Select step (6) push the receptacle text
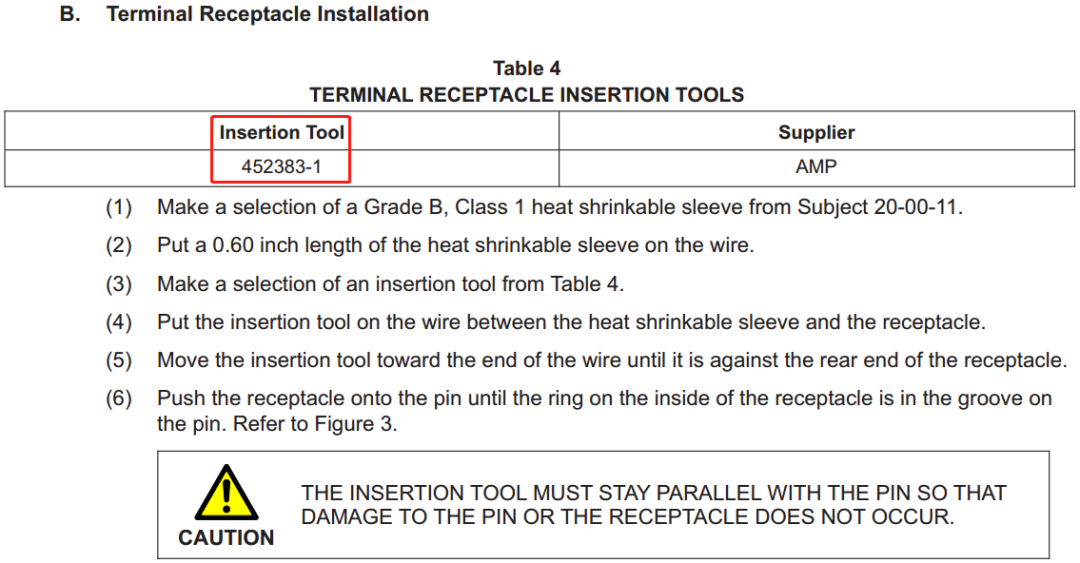Screen dimensions: 1080x563 pos(604,411)
